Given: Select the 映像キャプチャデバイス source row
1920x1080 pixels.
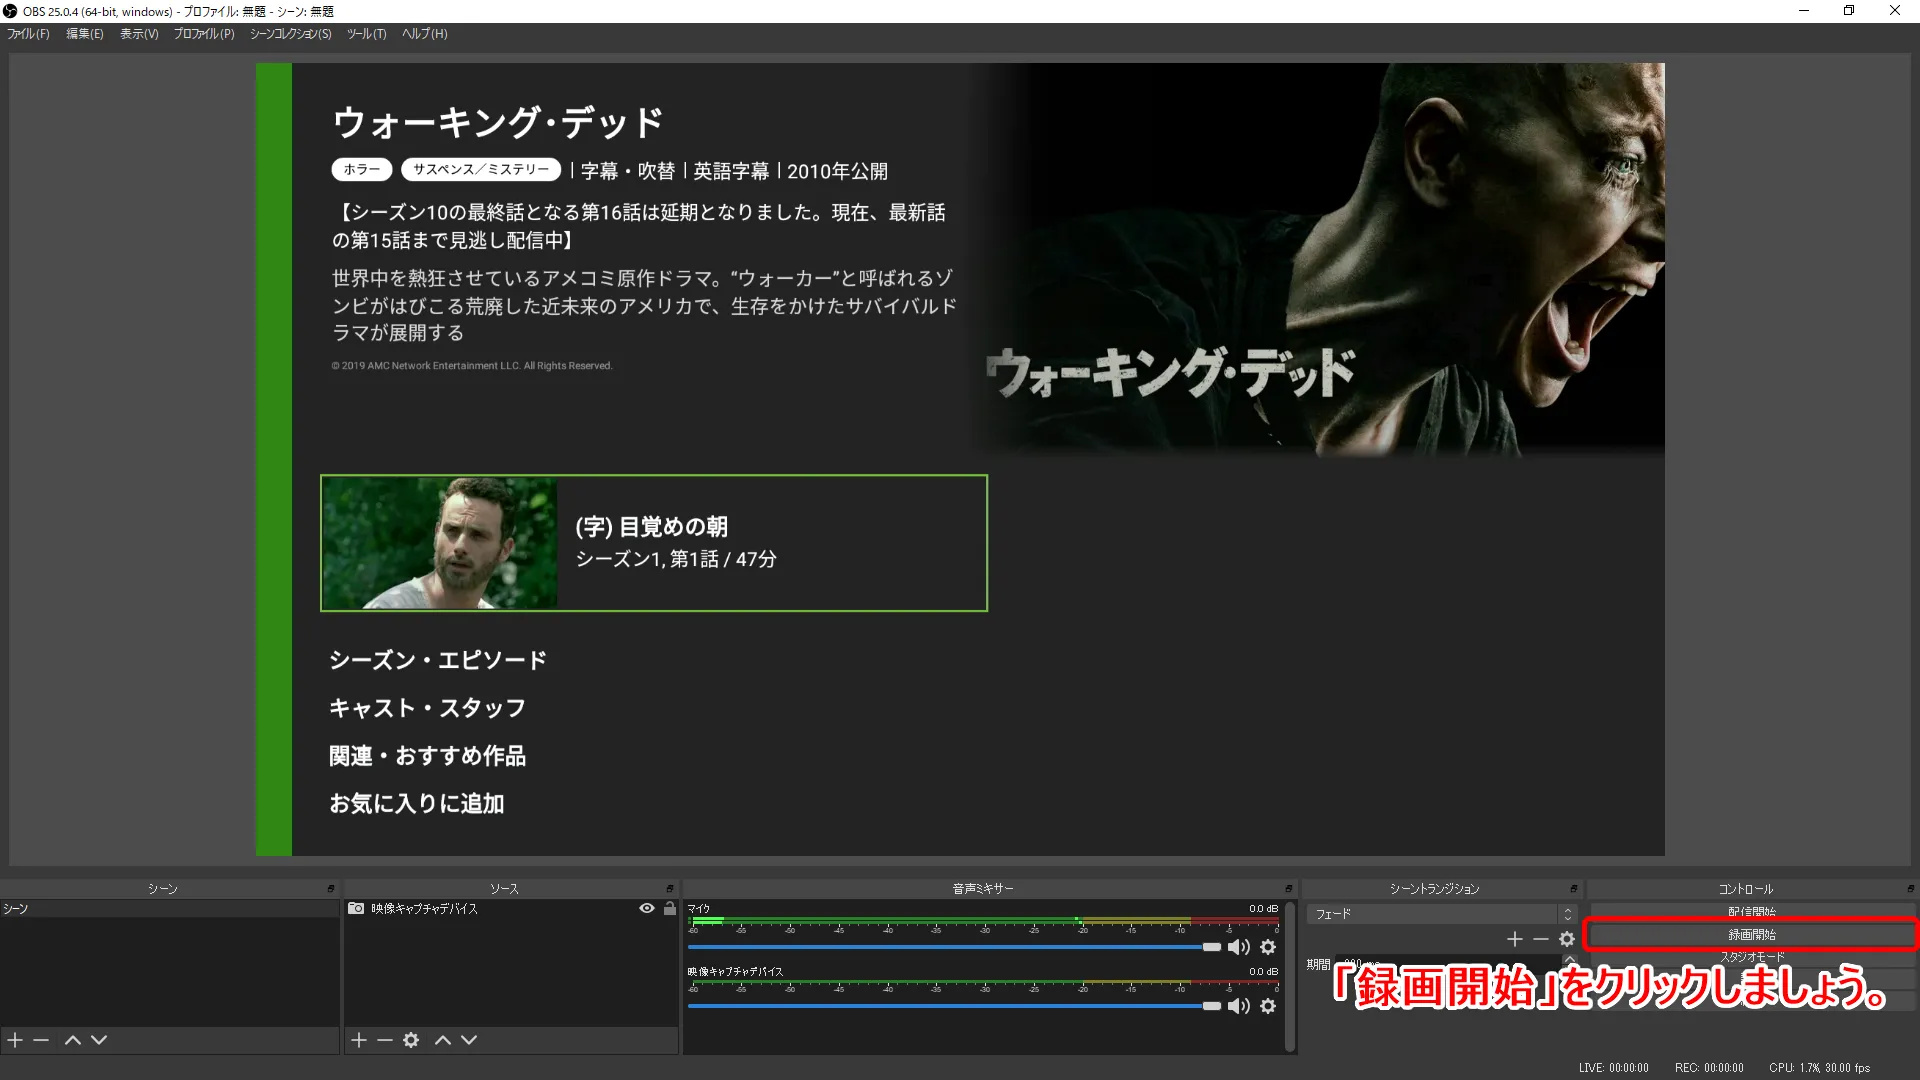Looking at the screenshot, I should click(511, 909).
